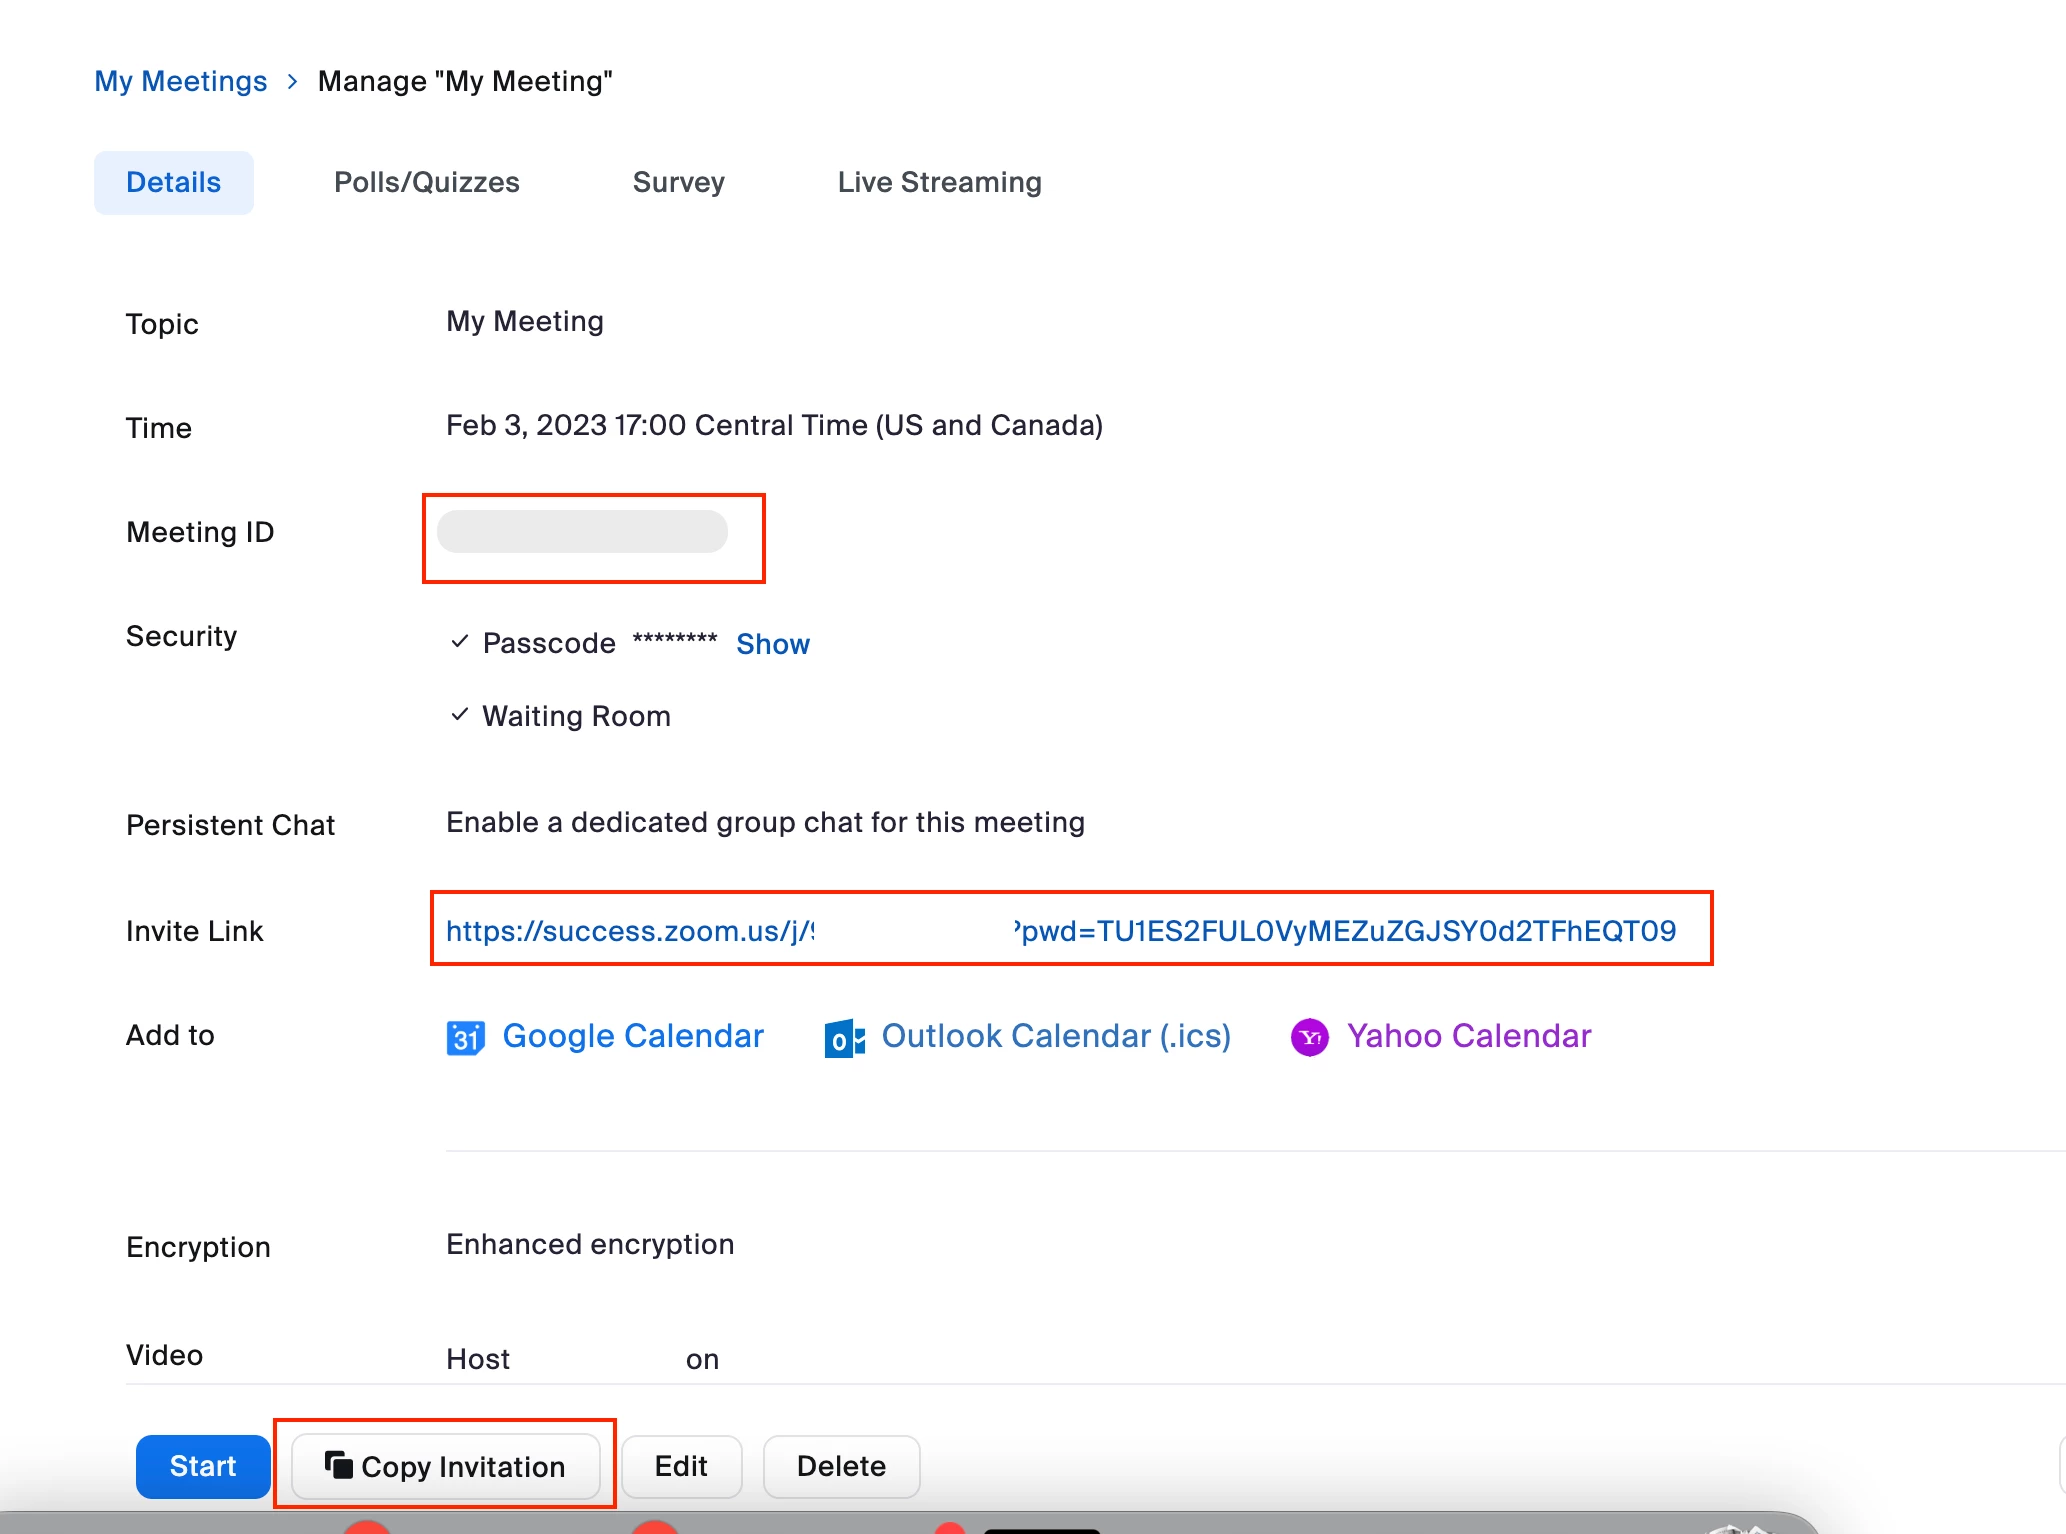2066x1534 pixels.
Task: Click the Google Calendar icon
Action: coord(465,1038)
